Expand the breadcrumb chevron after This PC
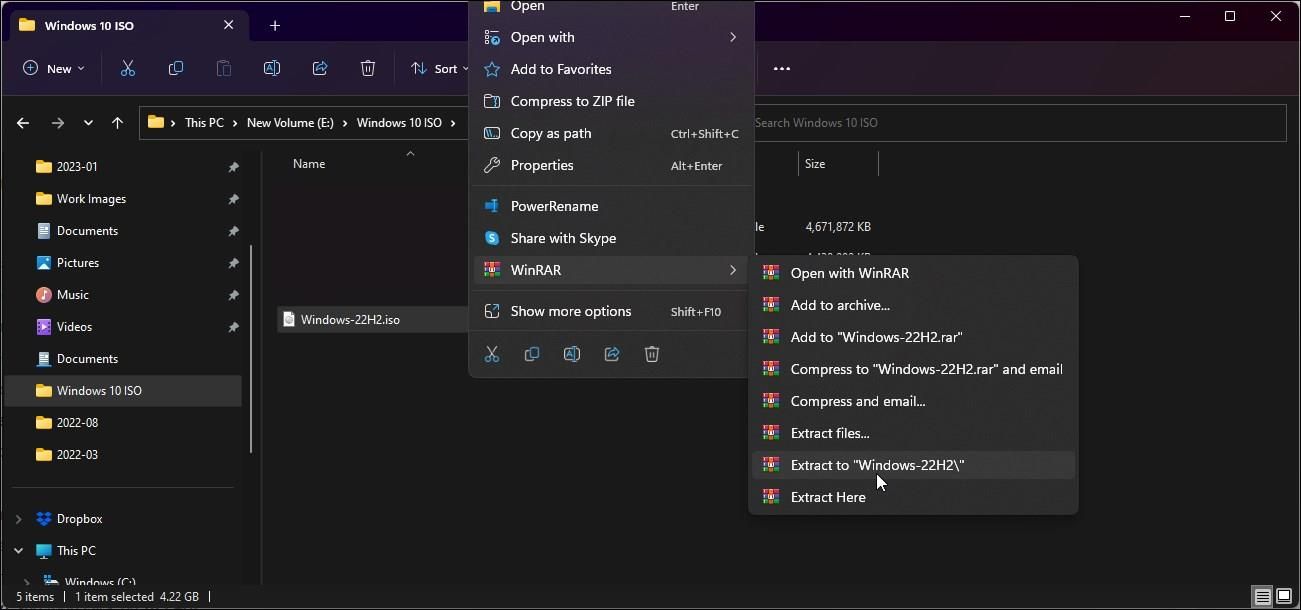Image resolution: width=1301 pixels, height=610 pixels. [x=236, y=123]
